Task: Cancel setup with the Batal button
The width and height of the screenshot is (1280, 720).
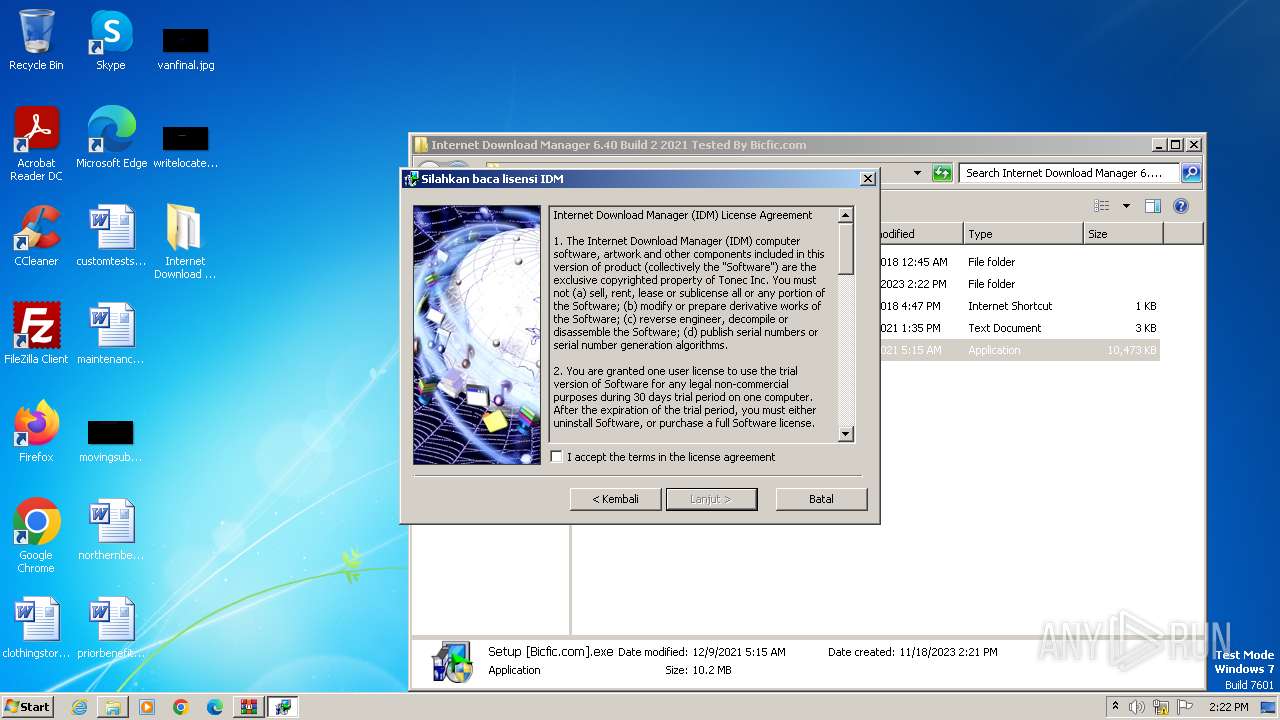Action: pyautogui.click(x=821, y=499)
